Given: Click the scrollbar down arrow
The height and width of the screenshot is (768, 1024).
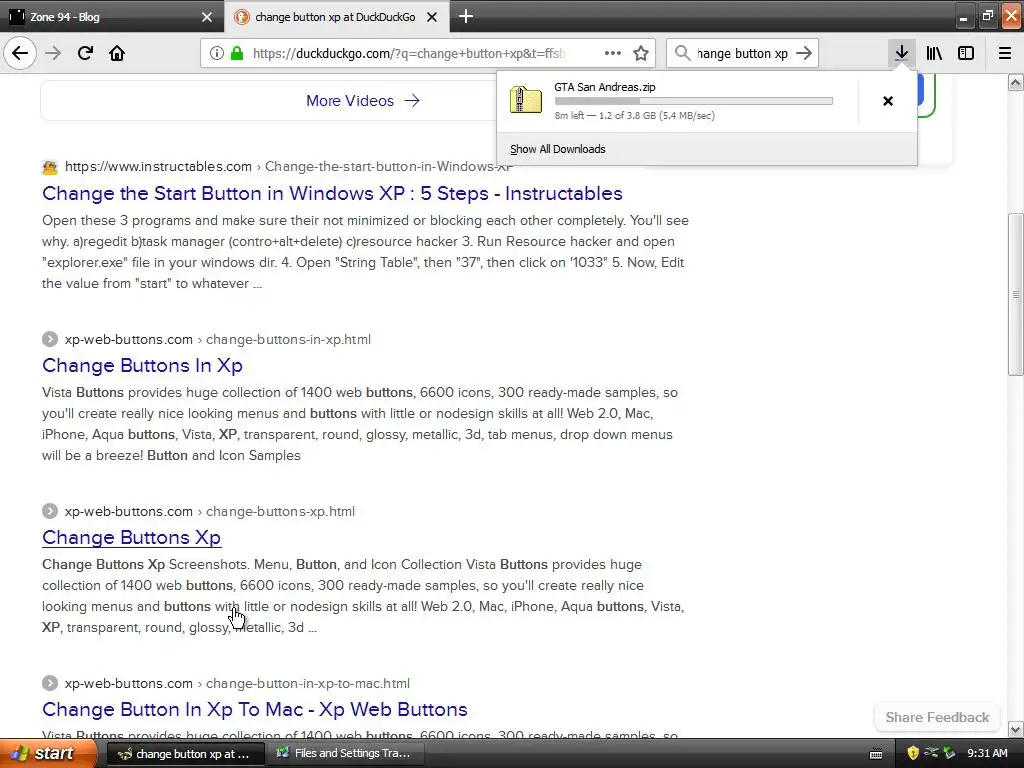Looking at the screenshot, I should coord(1015,729).
